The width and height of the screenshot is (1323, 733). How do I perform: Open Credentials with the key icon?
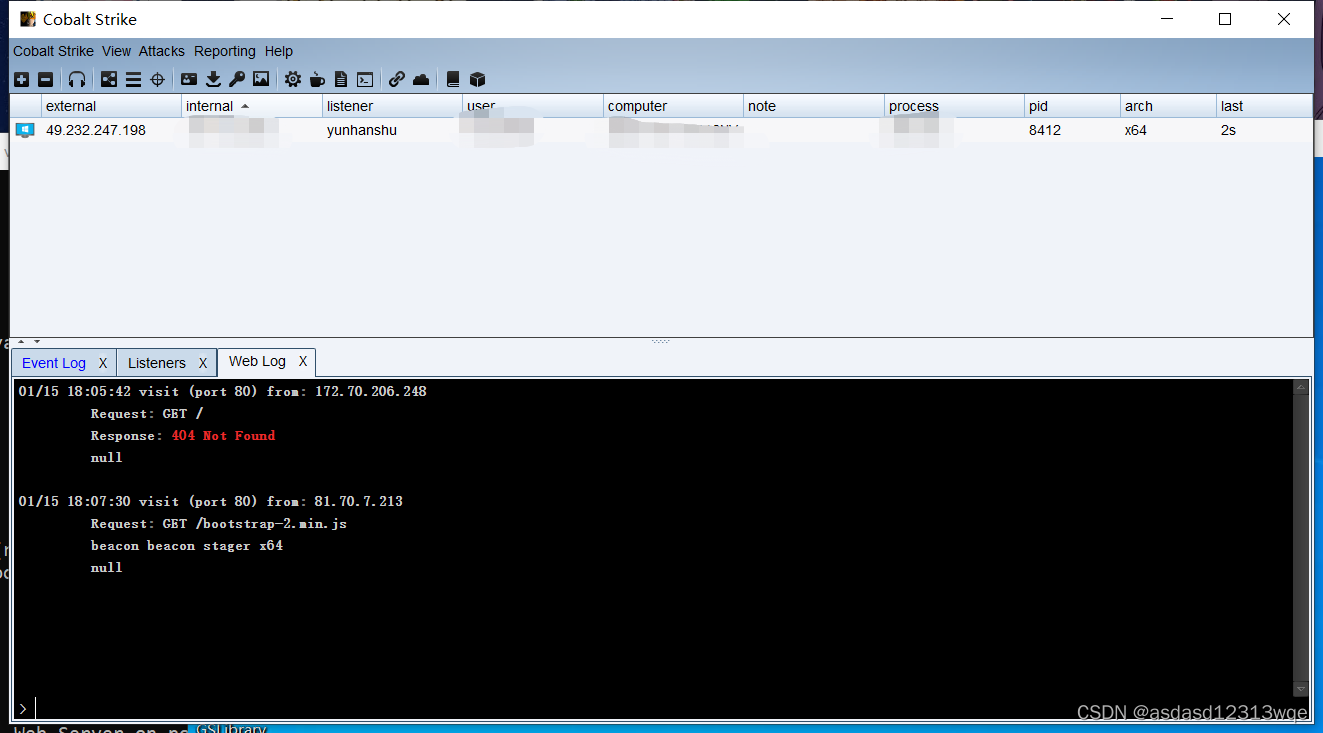click(x=237, y=79)
